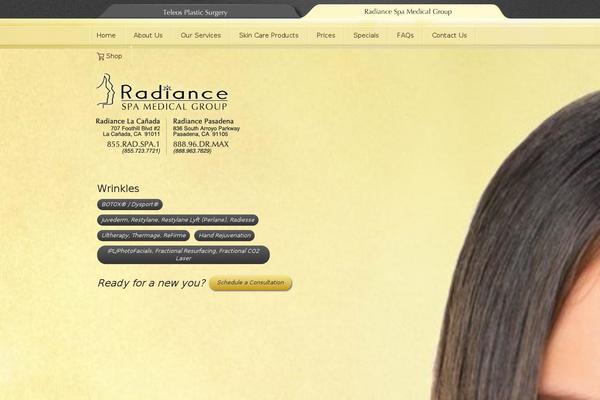Open the FAQs page
This screenshot has width=600, height=400.
(405, 35)
